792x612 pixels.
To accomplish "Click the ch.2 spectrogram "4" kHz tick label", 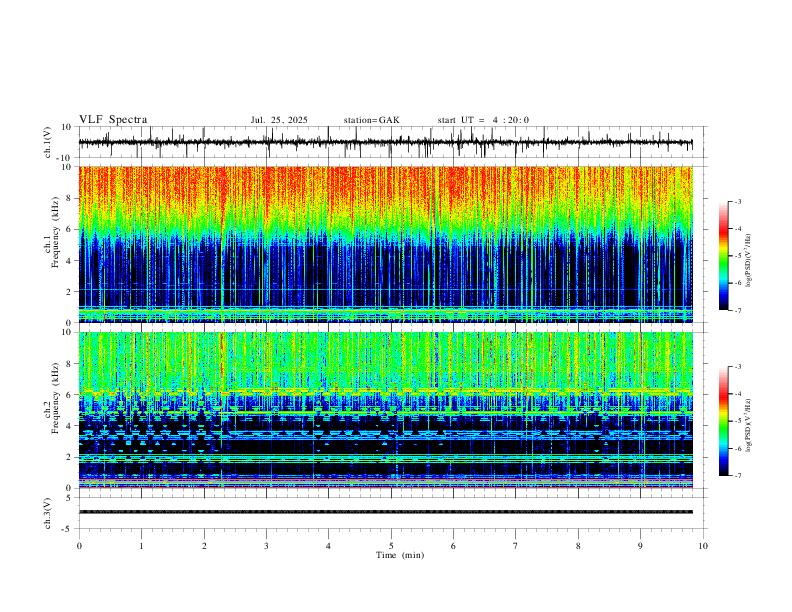I will (69, 426).
